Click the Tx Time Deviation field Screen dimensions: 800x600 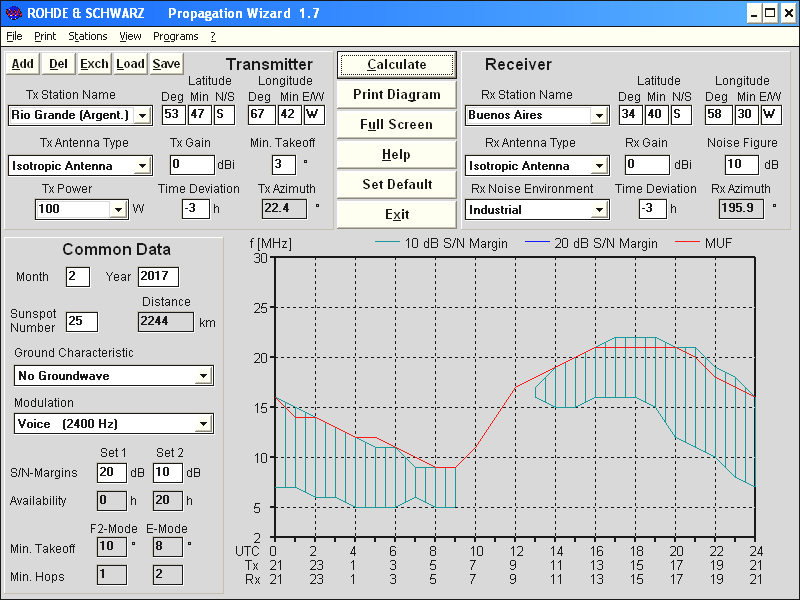[x=196, y=209]
